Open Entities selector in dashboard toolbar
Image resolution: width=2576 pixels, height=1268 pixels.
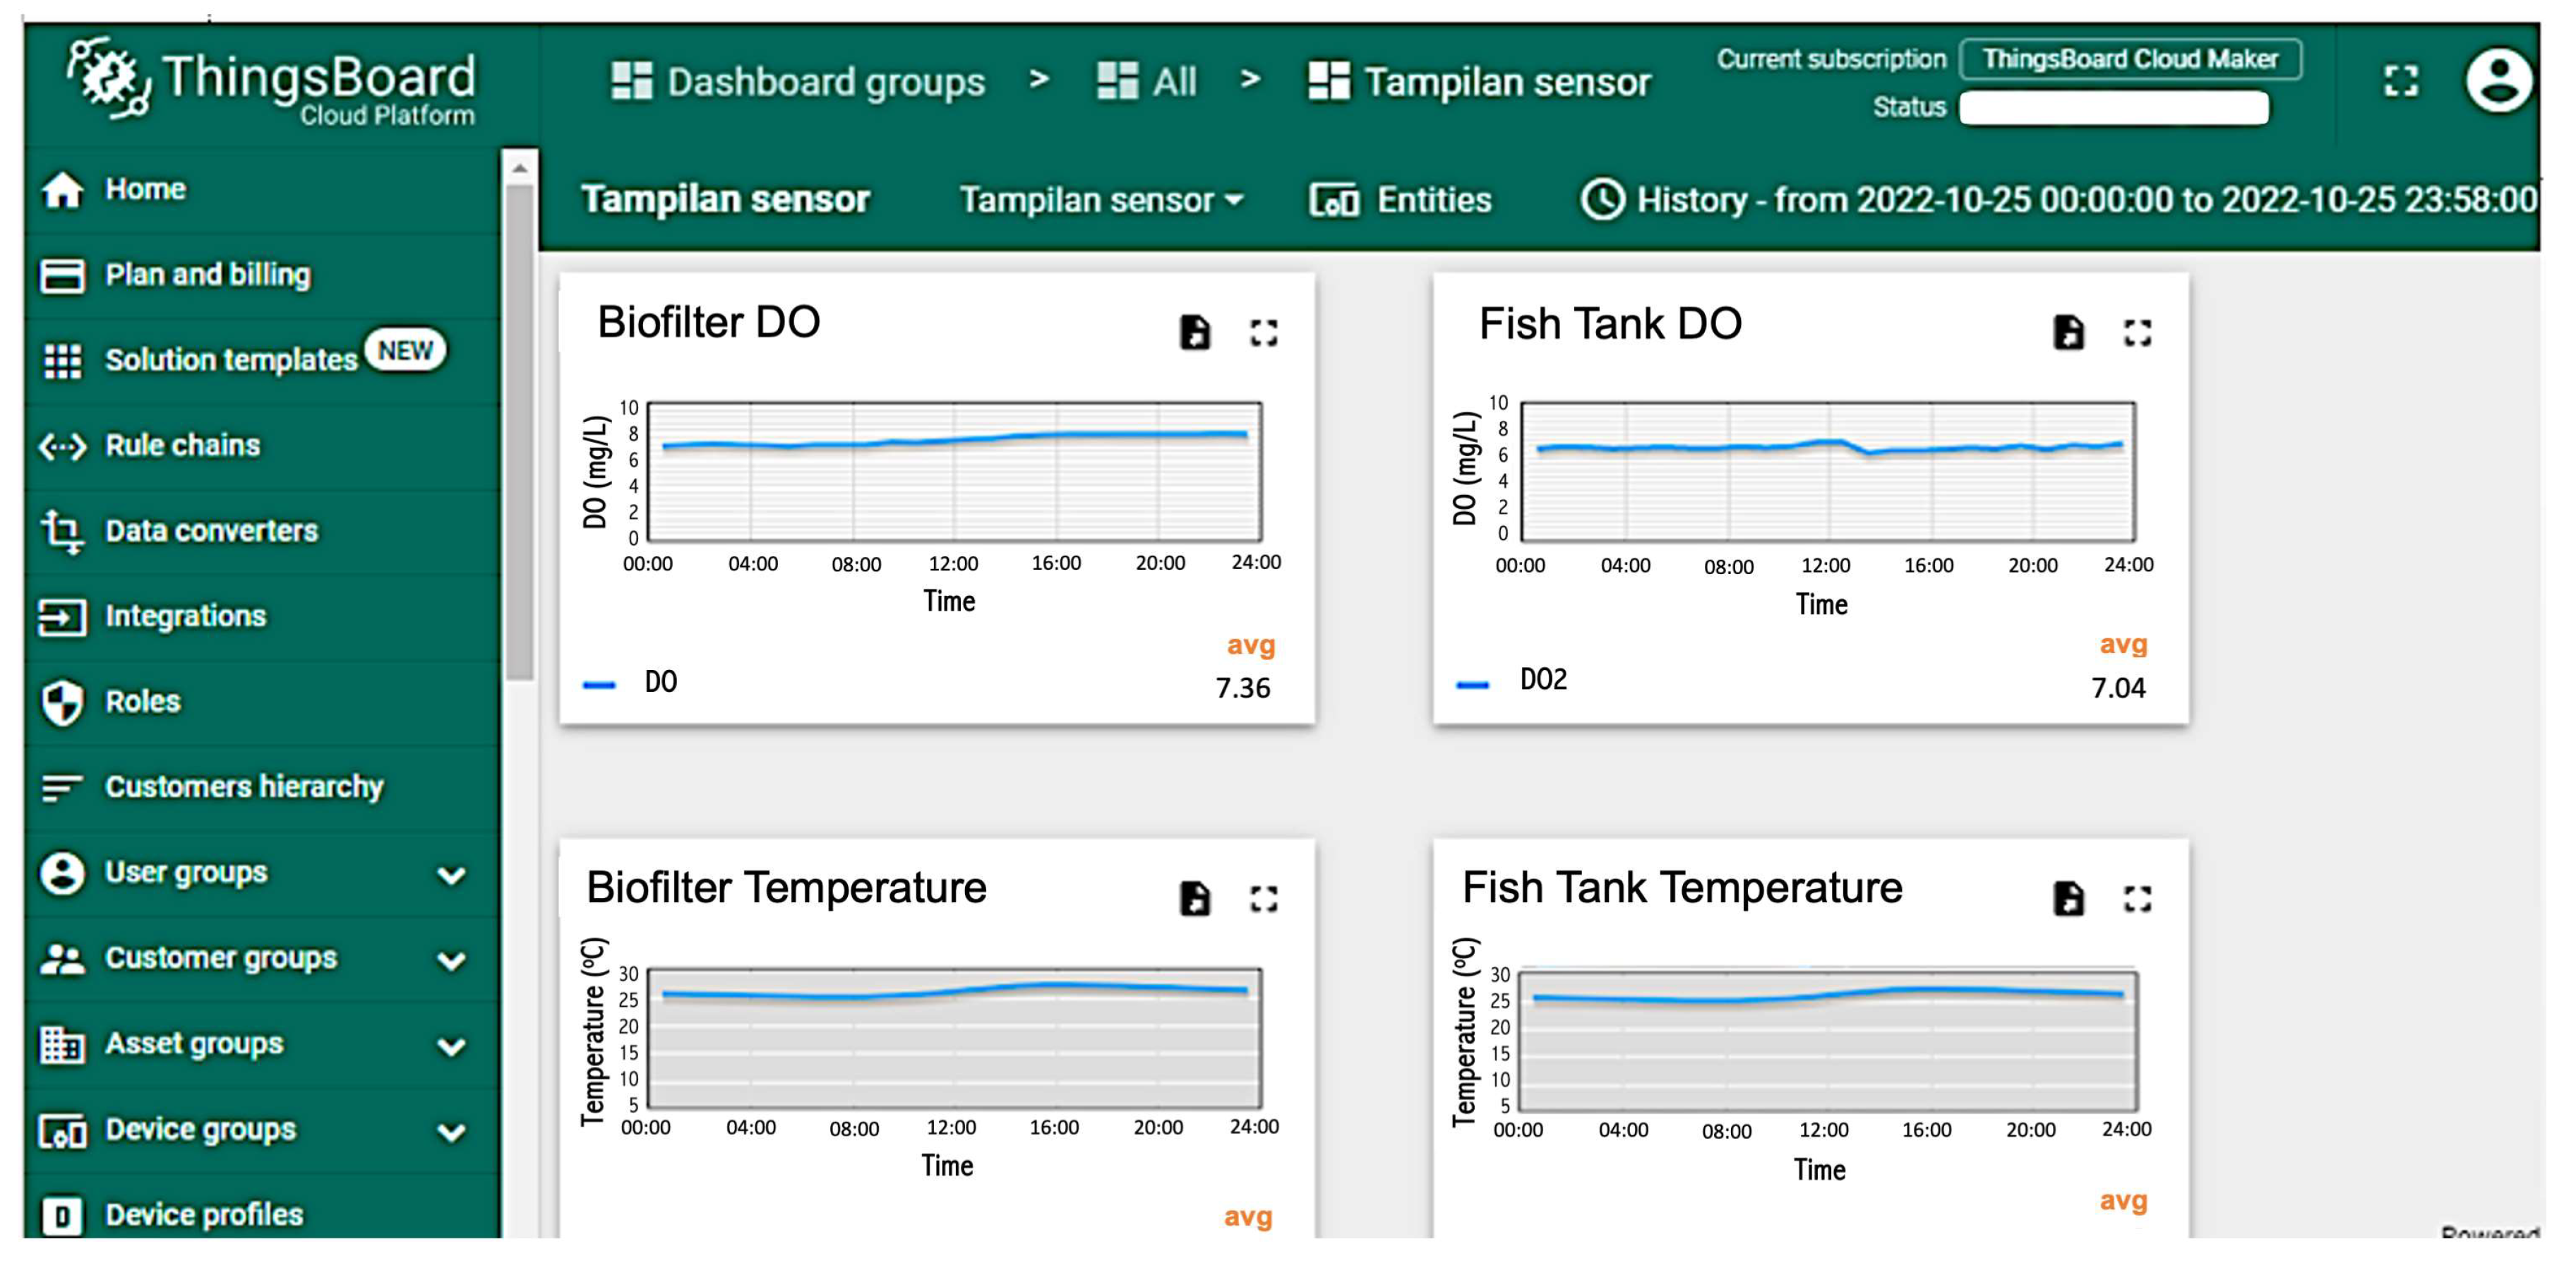tap(1402, 200)
